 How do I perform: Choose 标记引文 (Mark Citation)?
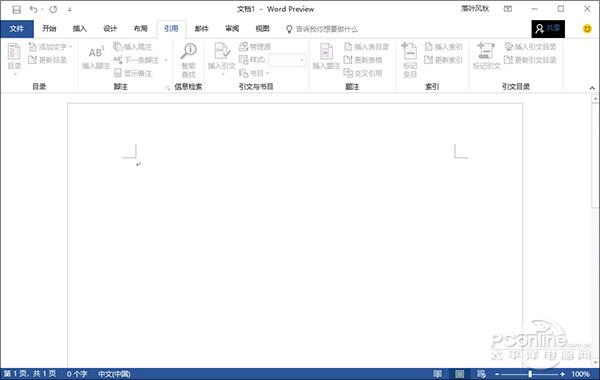coord(486,57)
